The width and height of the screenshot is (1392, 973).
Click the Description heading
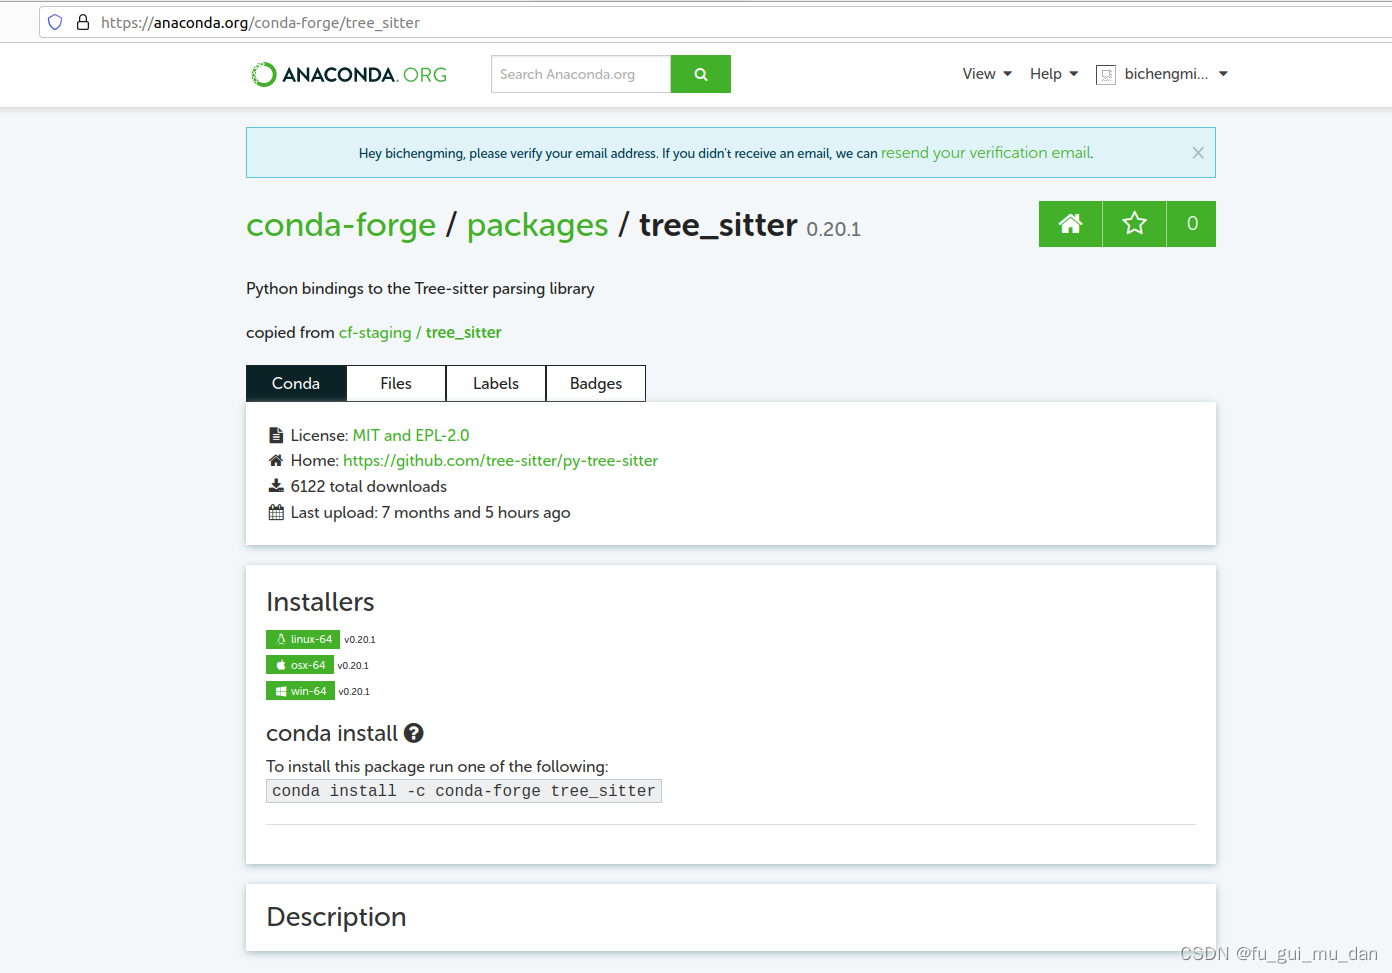[x=336, y=917]
